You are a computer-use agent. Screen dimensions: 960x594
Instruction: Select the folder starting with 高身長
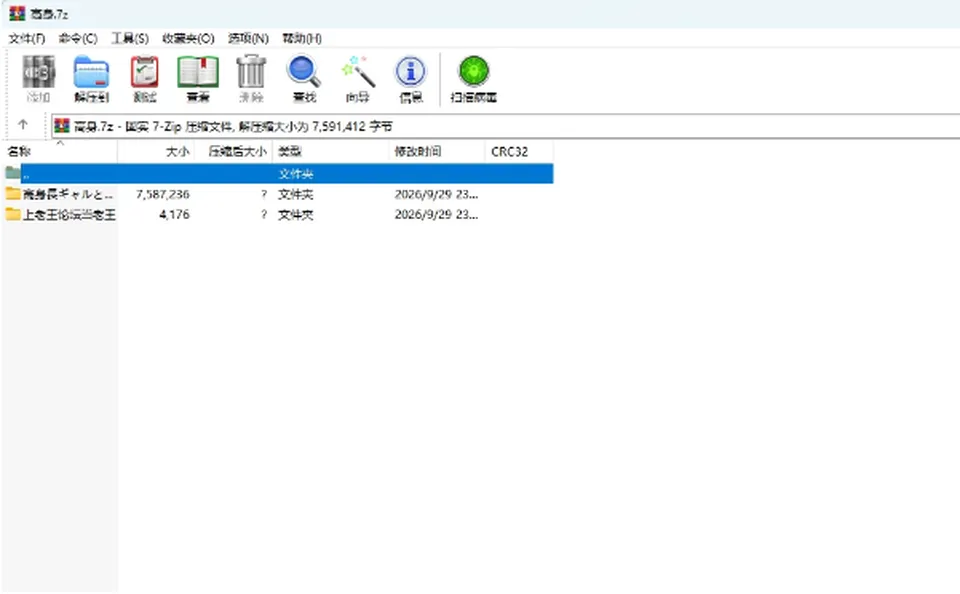(x=68, y=194)
